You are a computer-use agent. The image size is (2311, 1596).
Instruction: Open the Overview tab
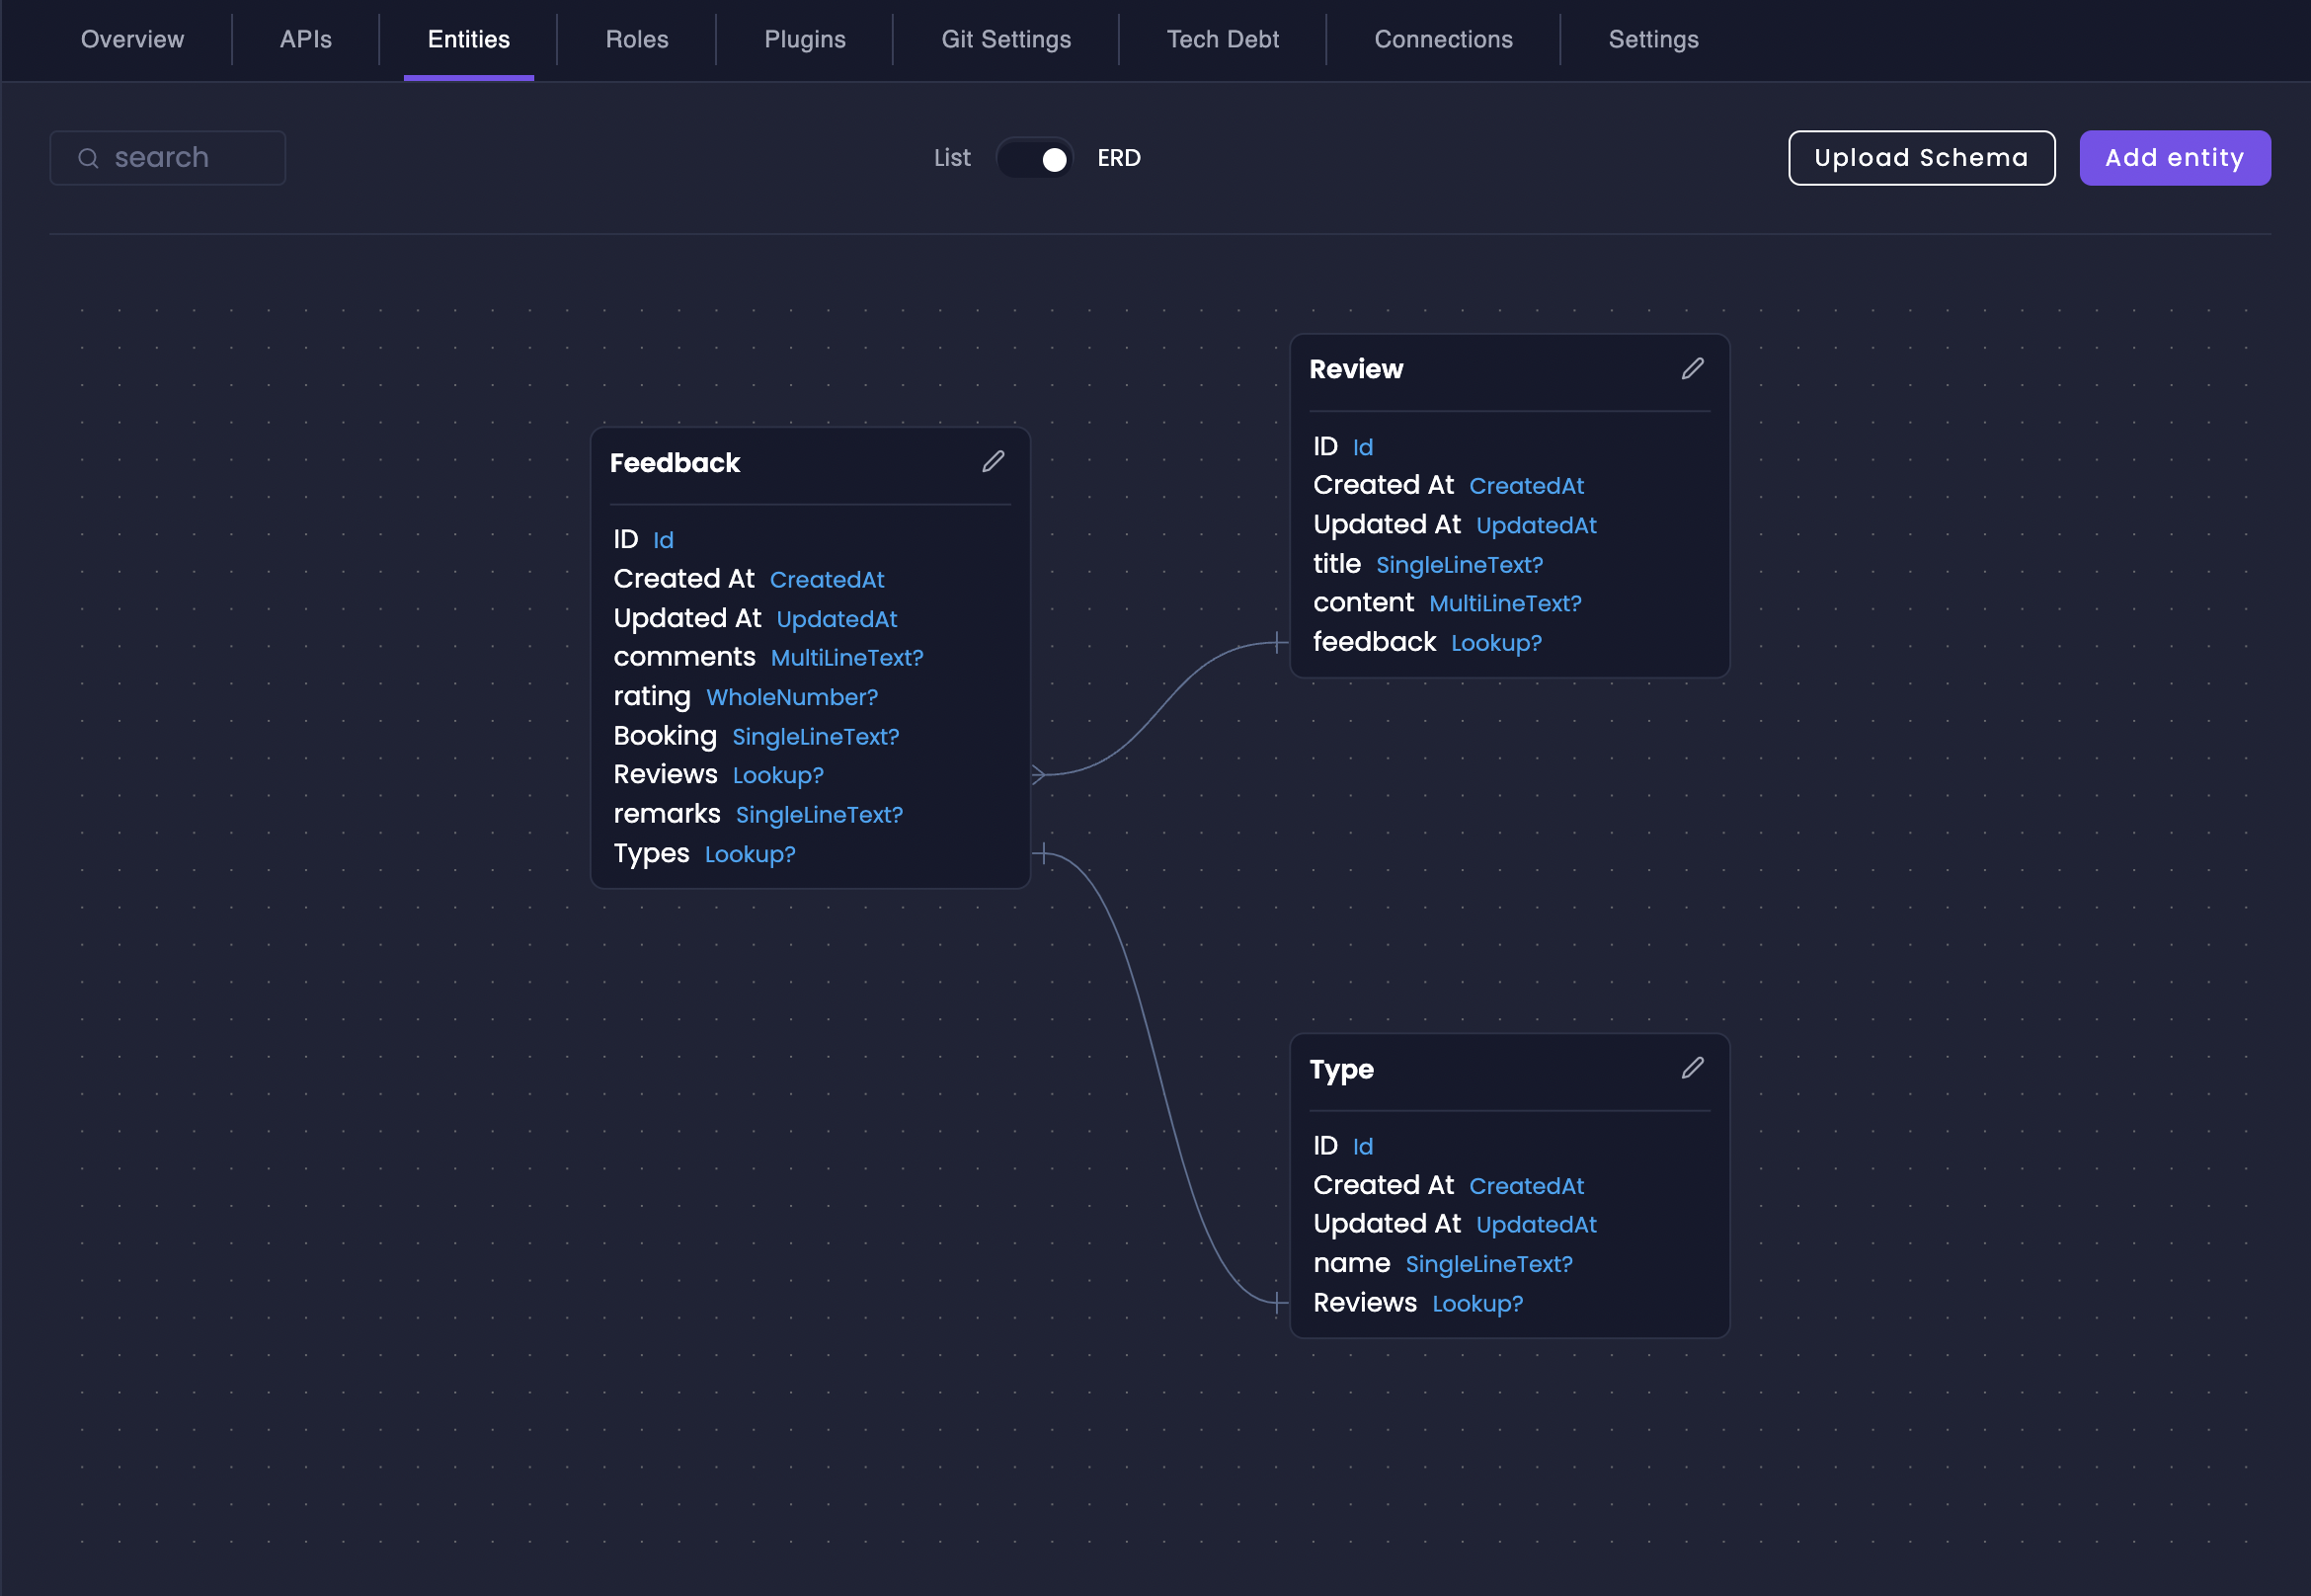tap(132, 40)
